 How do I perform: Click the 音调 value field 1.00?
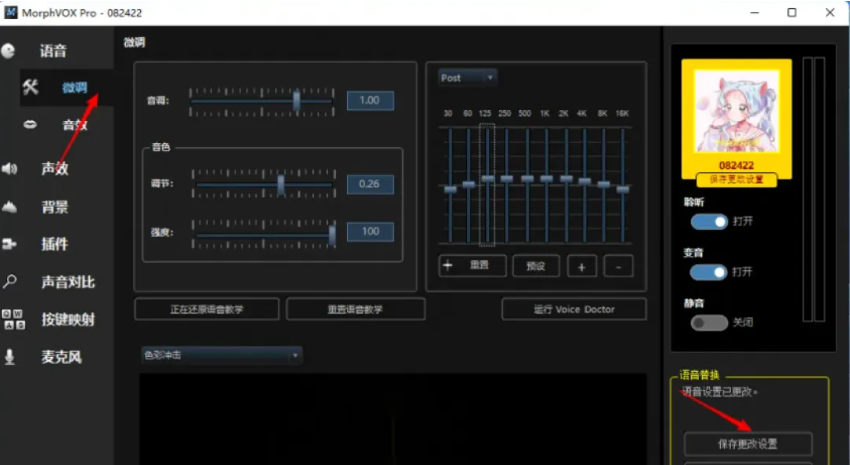click(x=370, y=100)
